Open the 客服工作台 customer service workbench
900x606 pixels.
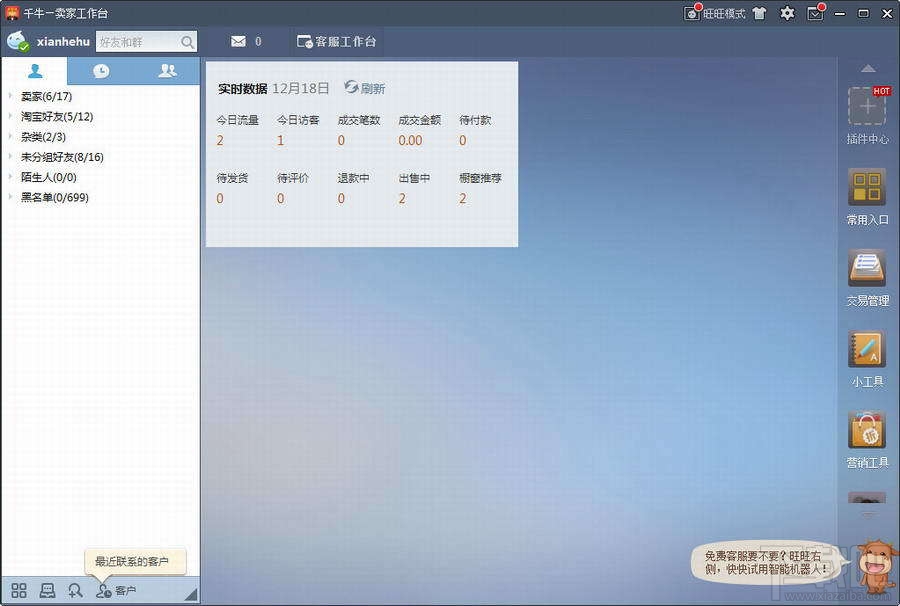pyautogui.click(x=334, y=41)
